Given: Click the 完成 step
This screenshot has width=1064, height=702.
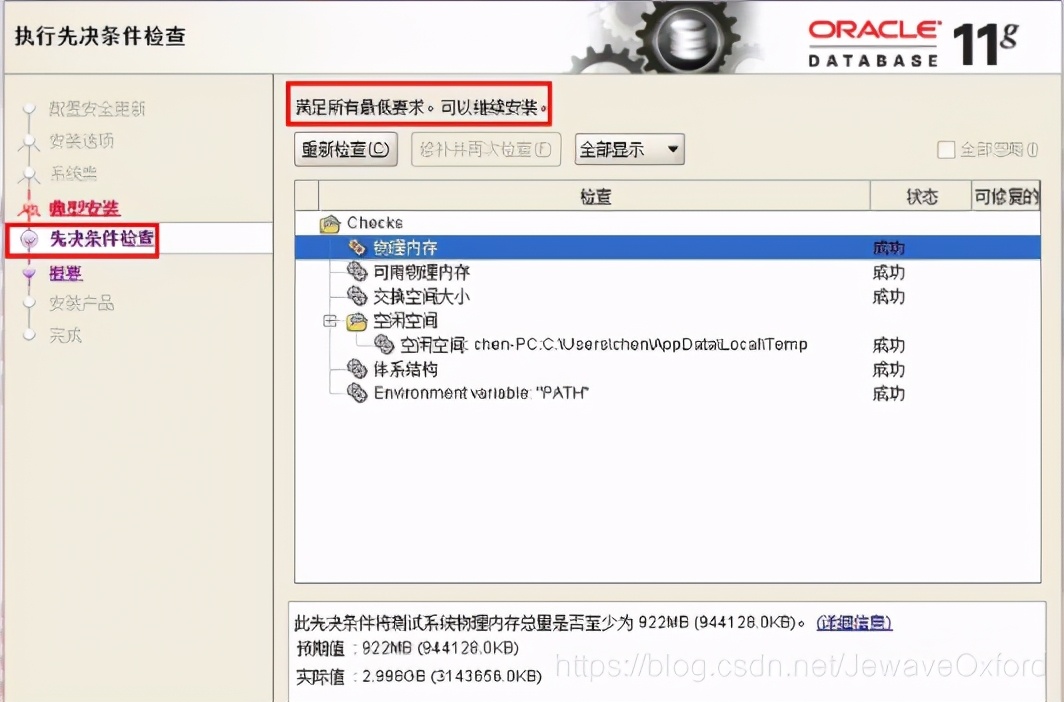Looking at the screenshot, I should pos(65,335).
